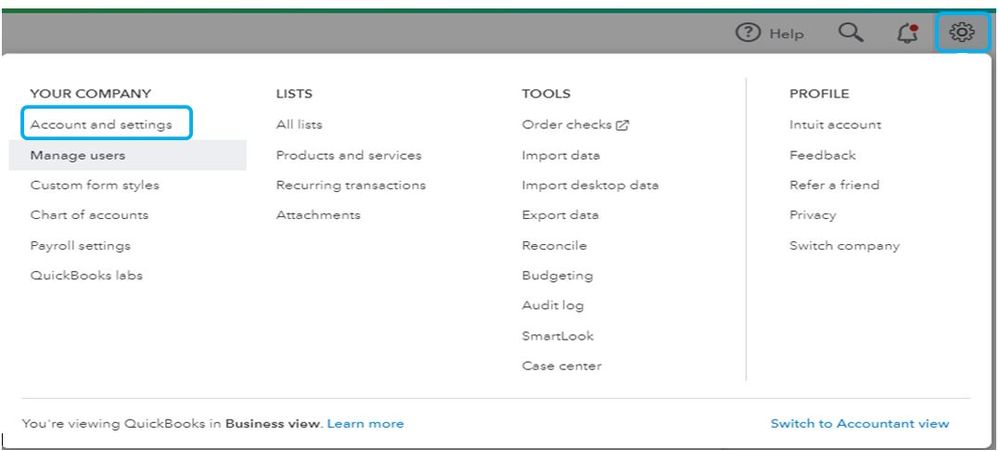Click the external link icon beside Order checks
Image resolution: width=999 pixels, height=451 pixels.
click(x=622, y=125)
